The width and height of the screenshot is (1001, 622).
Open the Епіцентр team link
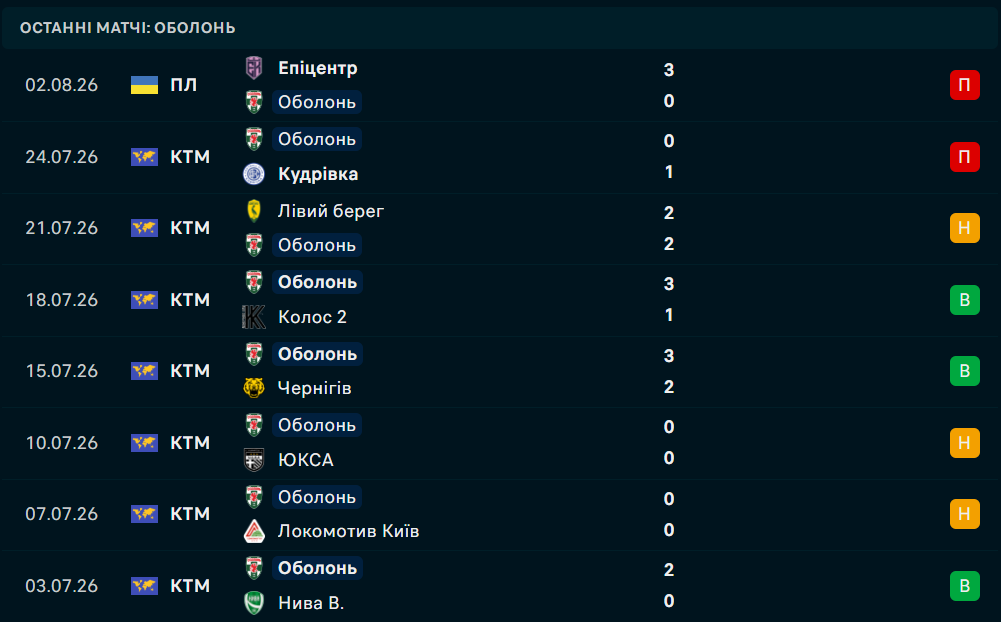(x=317, y=68)
